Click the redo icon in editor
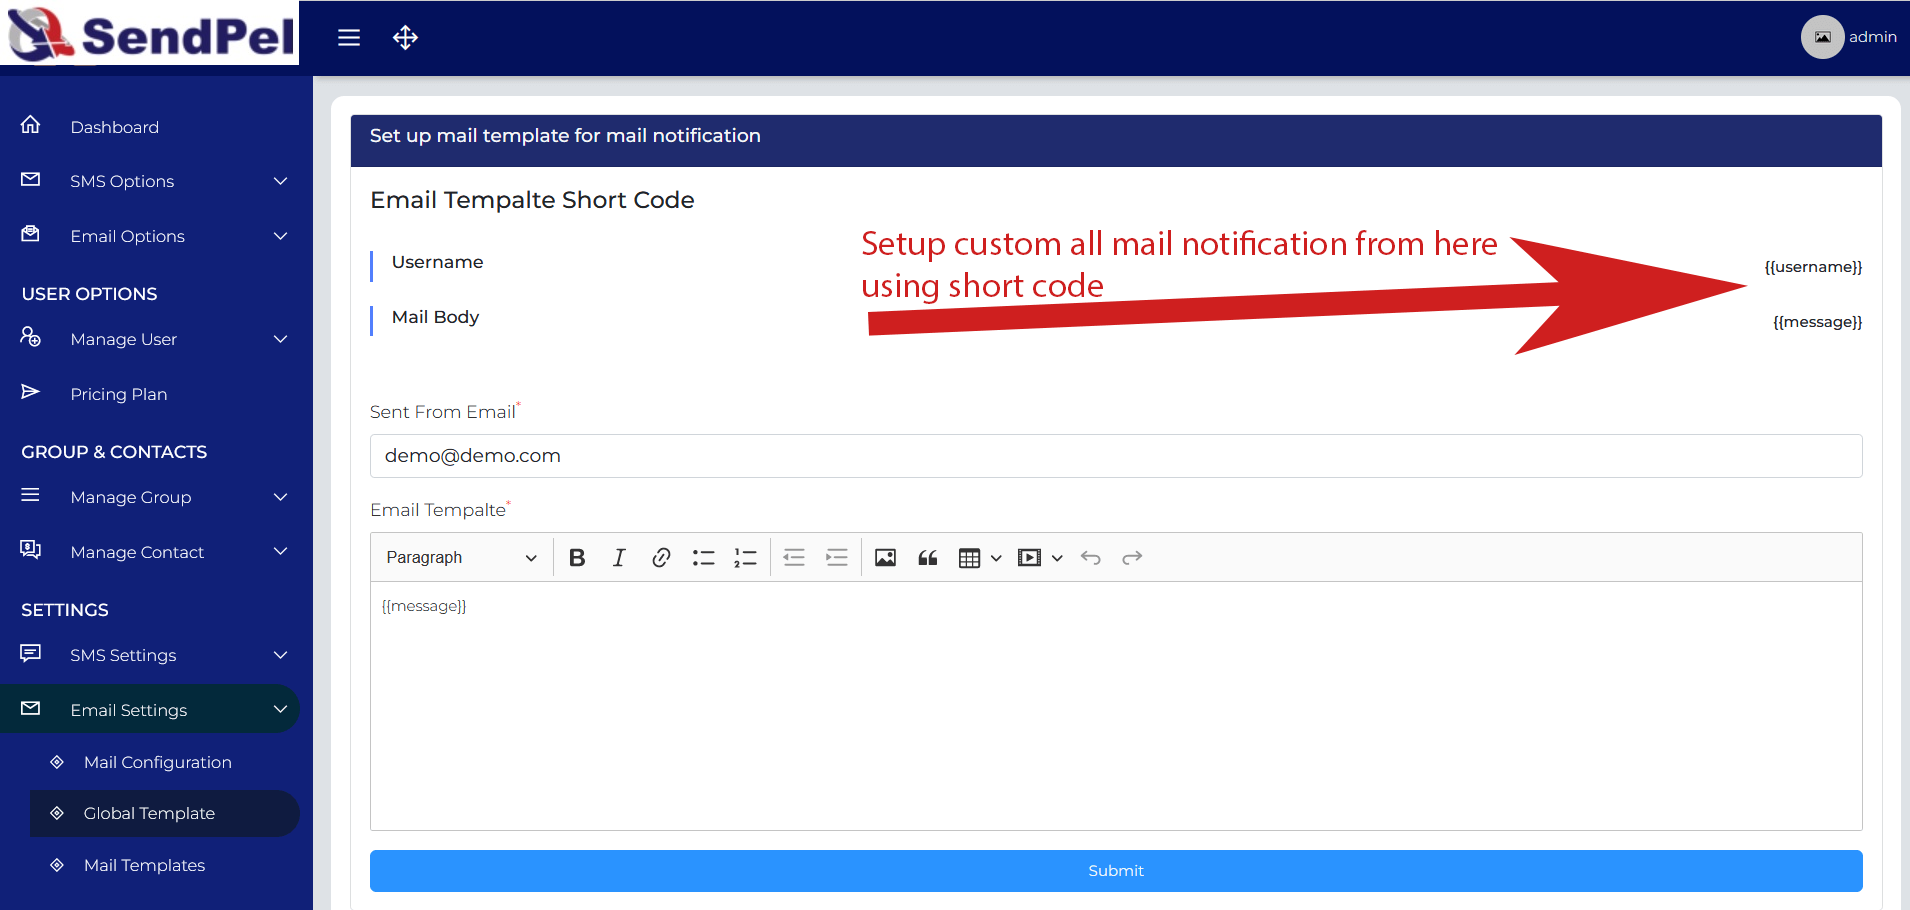The image size is (1910, 910). (x=1132, y=558)
